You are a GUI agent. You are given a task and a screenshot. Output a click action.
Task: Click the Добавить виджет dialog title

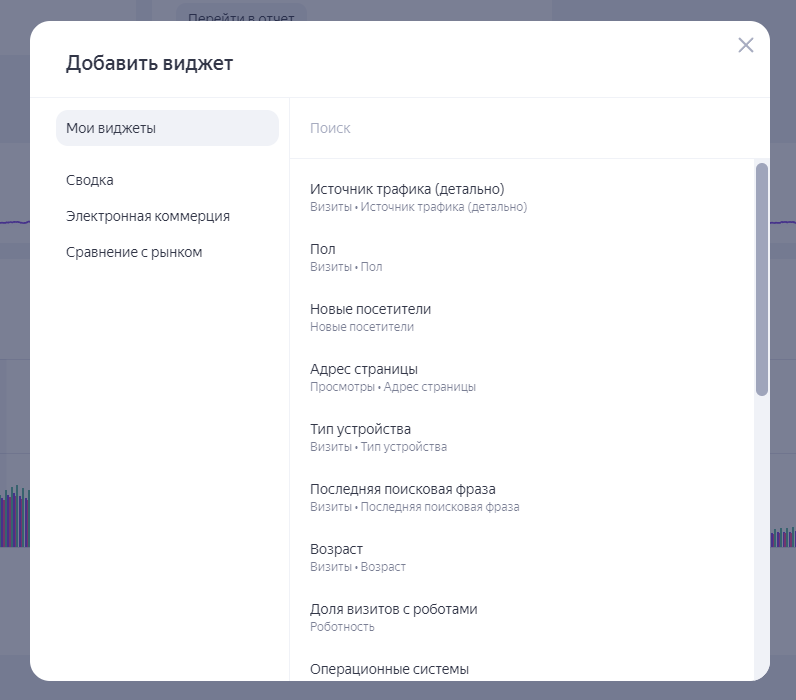pos(149,64)
